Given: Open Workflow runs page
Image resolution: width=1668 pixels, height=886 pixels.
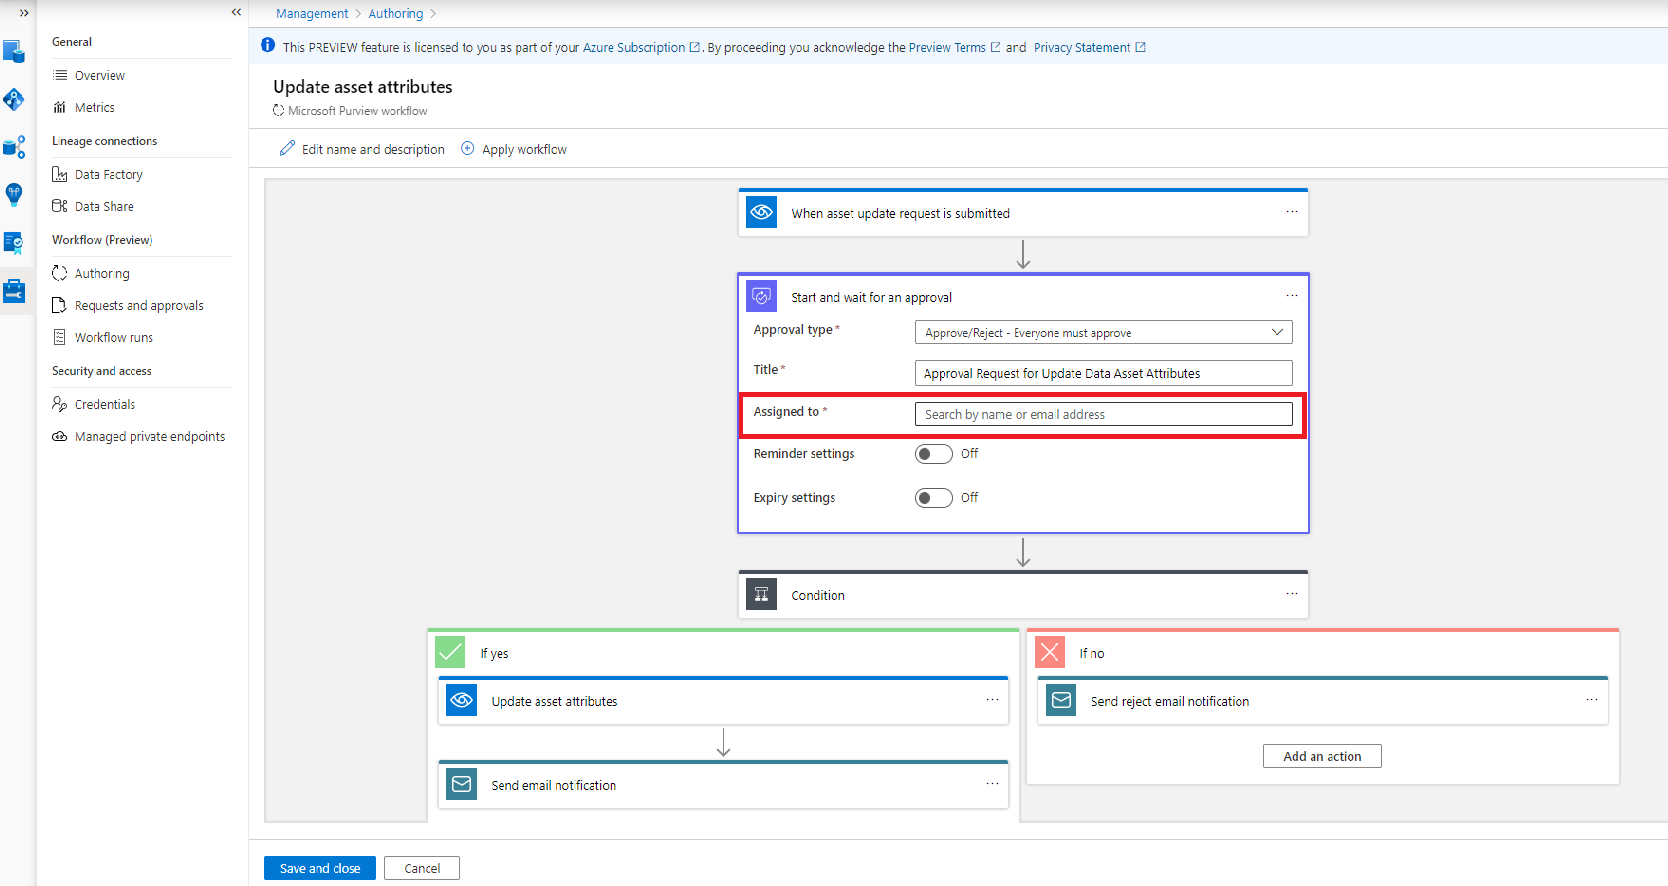Looking at the screenshot, I should pyautogui.click(x=114, y=337).
